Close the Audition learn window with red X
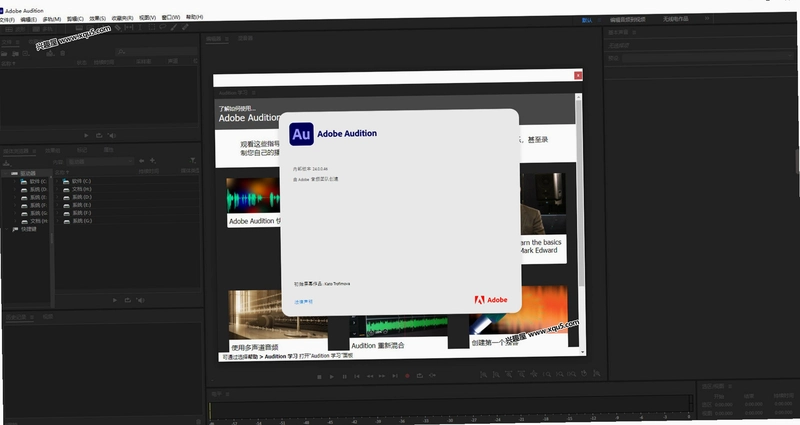 point(578,76)
